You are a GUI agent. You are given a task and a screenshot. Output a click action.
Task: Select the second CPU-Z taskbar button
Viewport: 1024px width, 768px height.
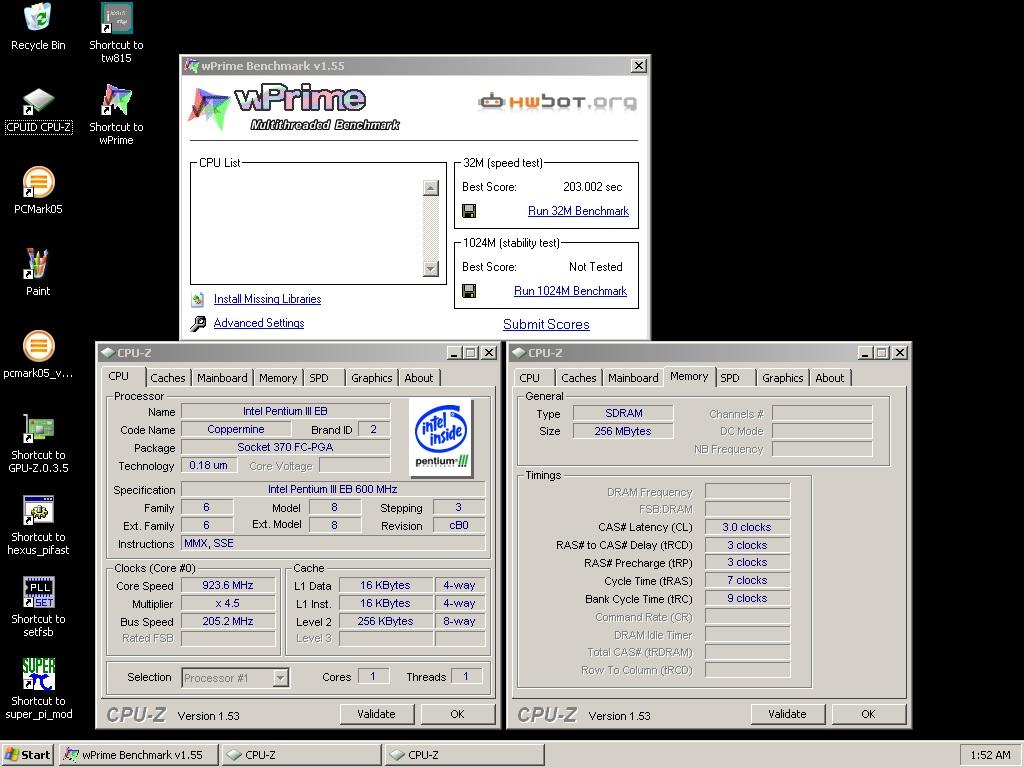[x=464, y=755]
